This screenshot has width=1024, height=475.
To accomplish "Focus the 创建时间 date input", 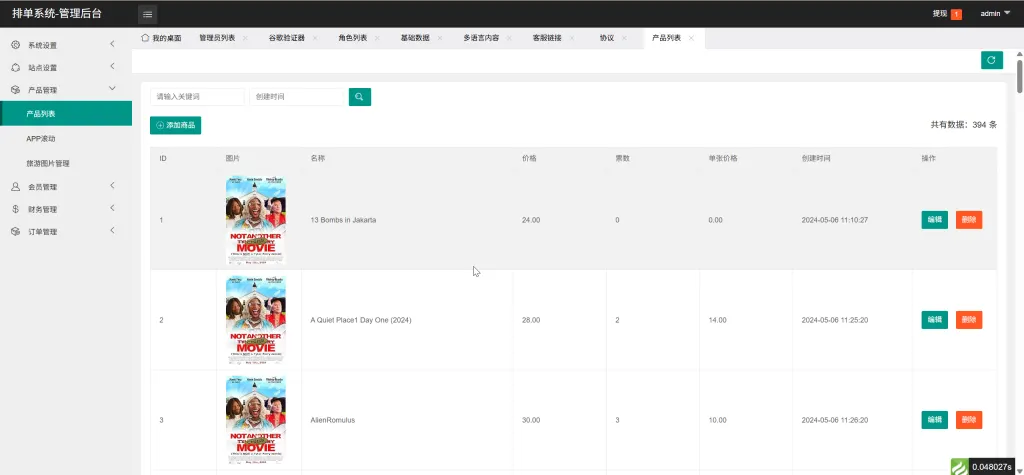I will (296, 97).
